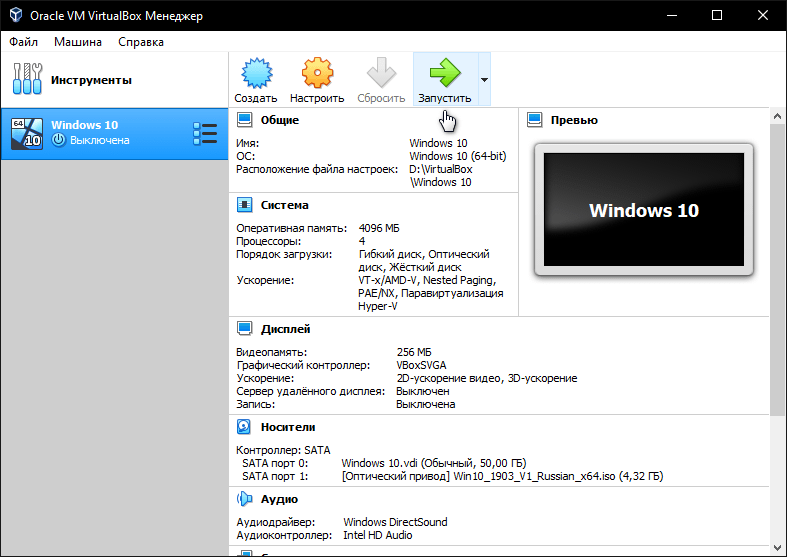Close the VirtualBox Manager window
This screenshot has width=787, height=557.
point(763,15)
